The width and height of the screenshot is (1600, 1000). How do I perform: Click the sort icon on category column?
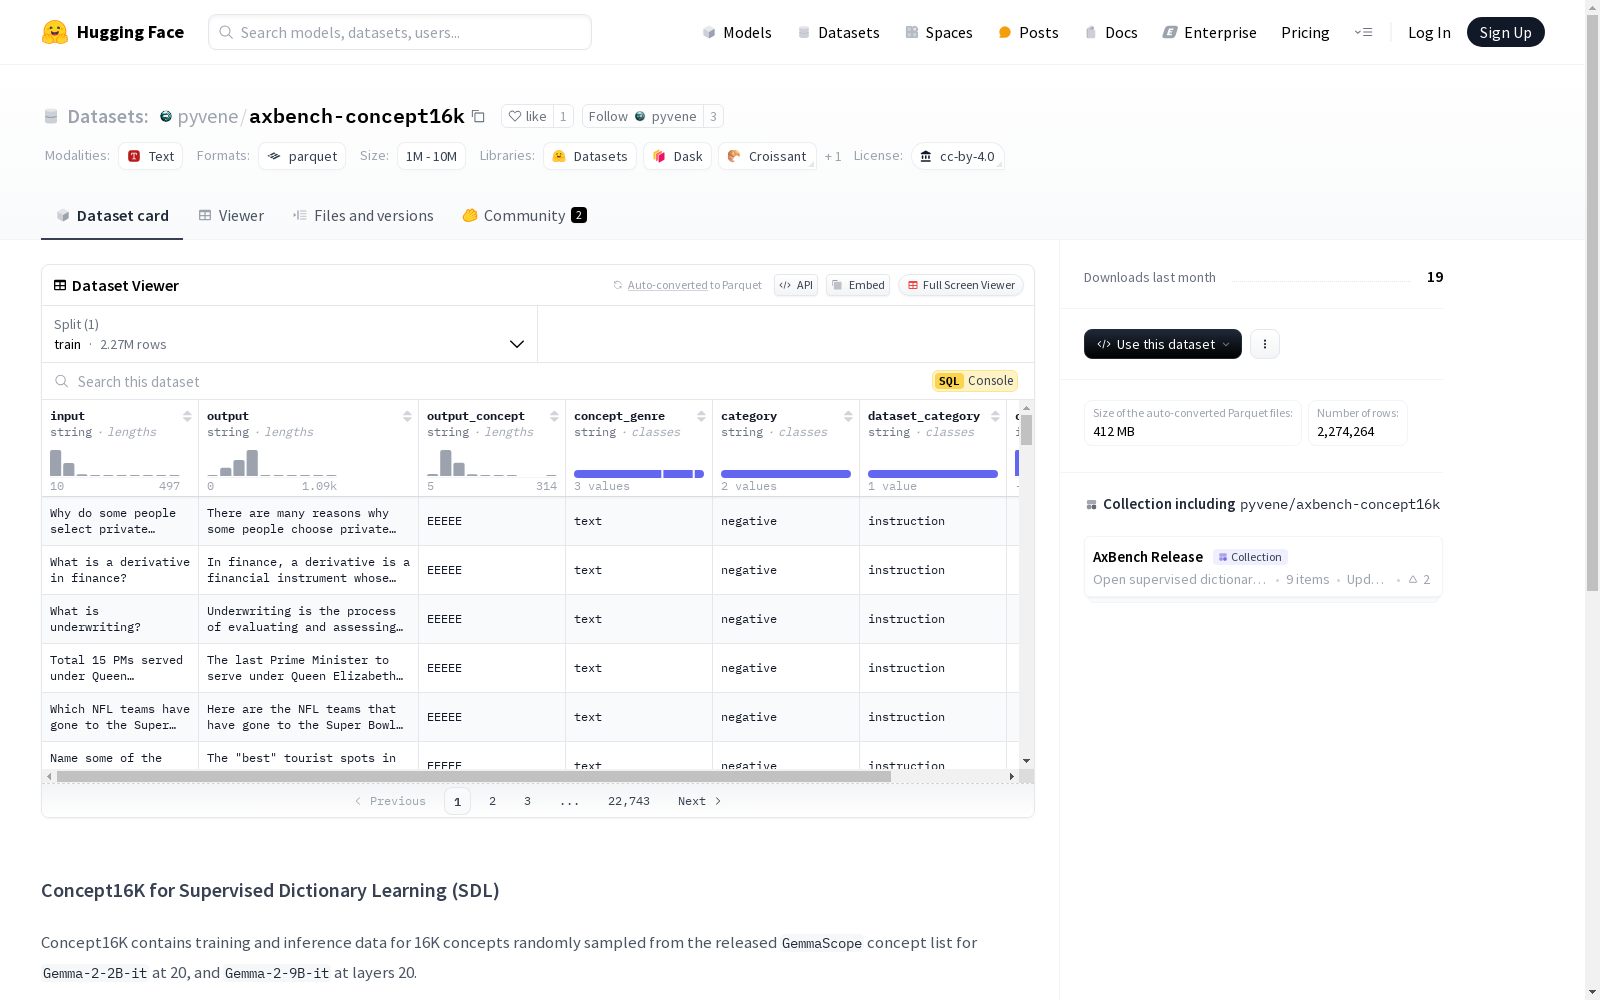848,416
